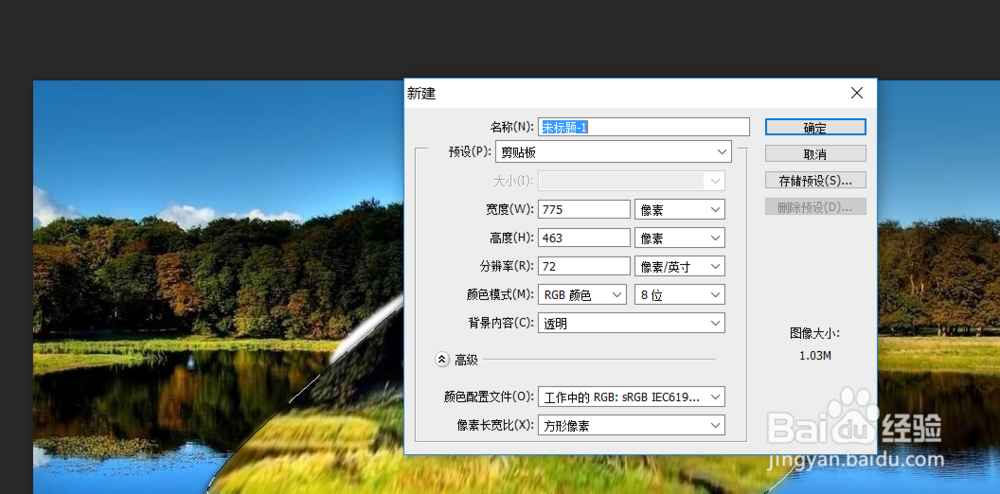Click the 宽度 value field 775
This screenshot has width=1000, height=494.
click(584, 209)
